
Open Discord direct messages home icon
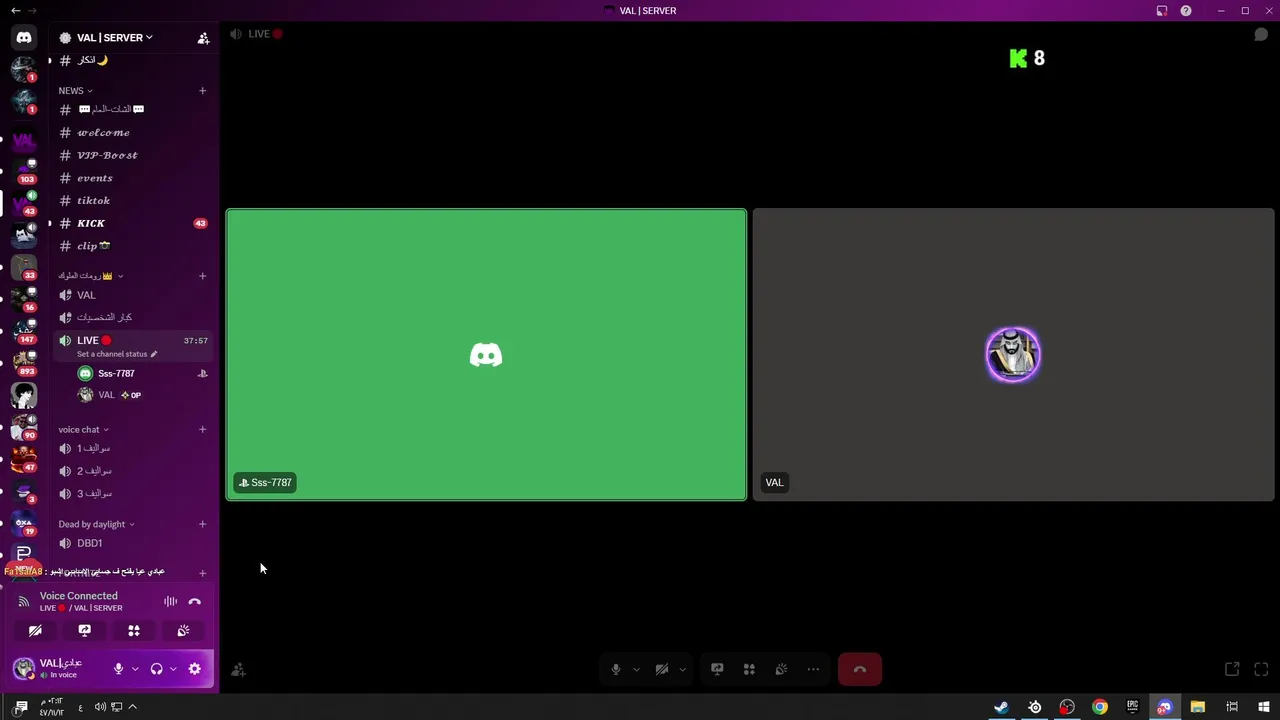(x=24, y=37)
